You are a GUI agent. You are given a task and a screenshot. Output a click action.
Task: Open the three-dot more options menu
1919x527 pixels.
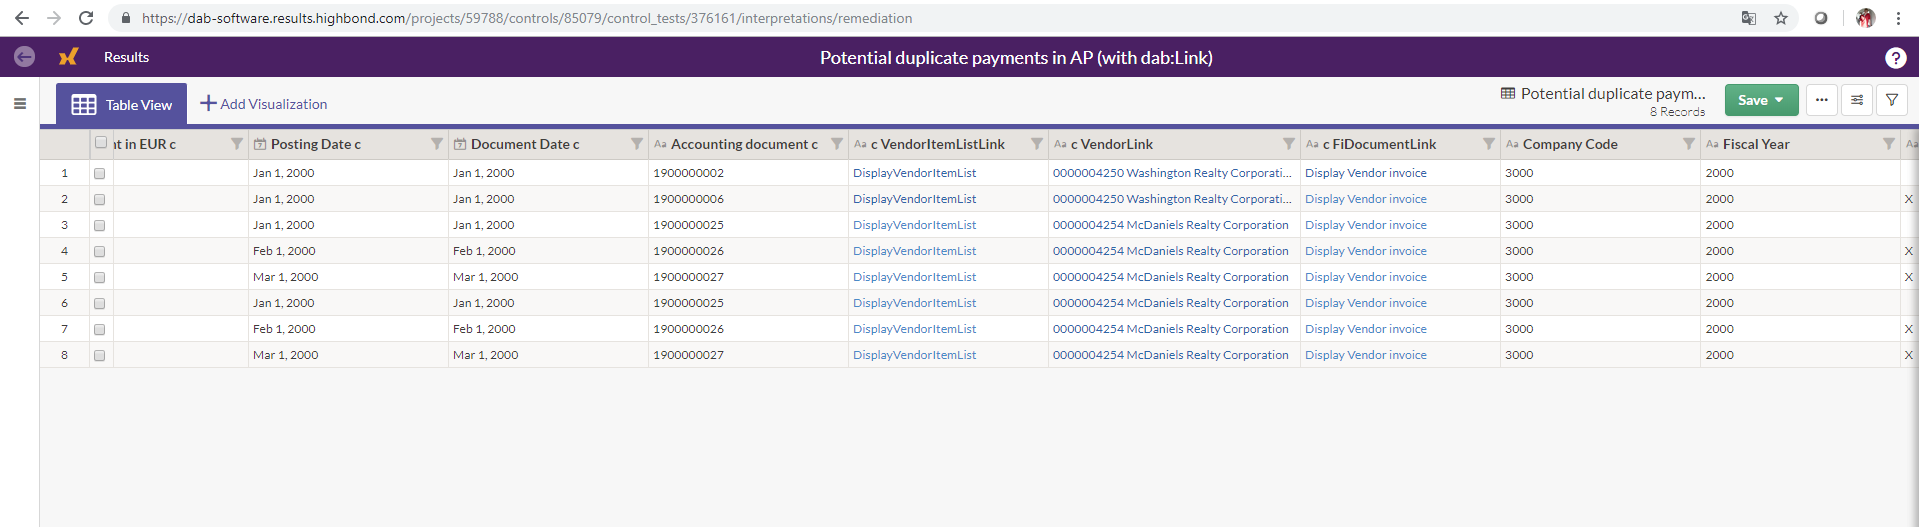1821,100
